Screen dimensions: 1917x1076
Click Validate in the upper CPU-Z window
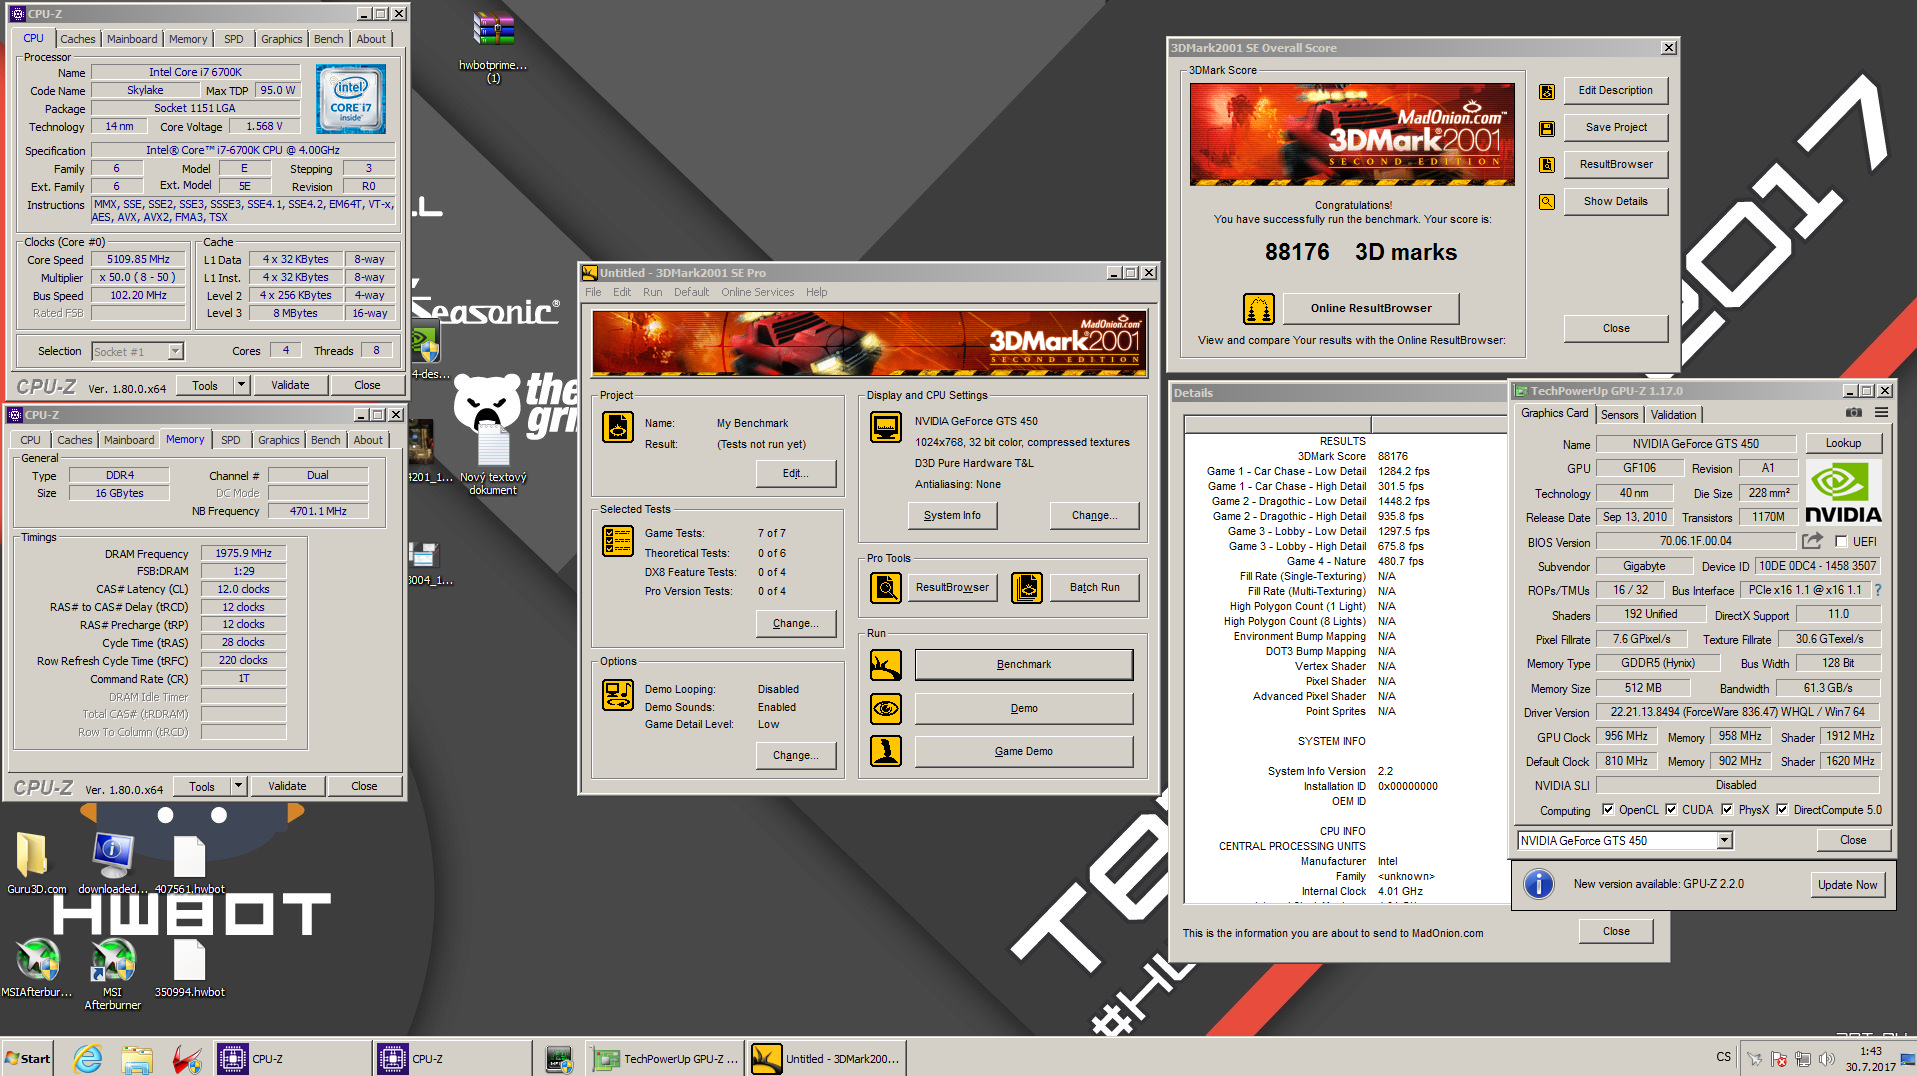(x=290, y=385)
